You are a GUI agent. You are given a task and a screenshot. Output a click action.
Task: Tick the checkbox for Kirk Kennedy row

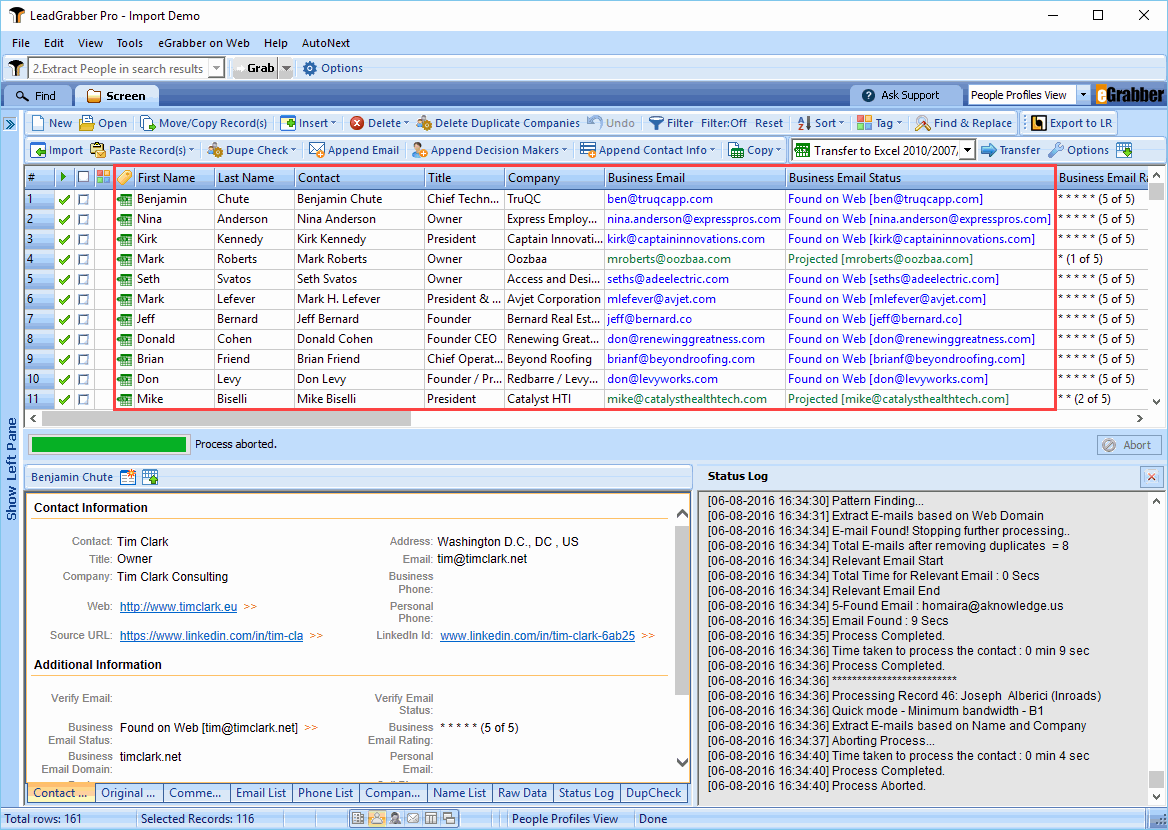83,239
